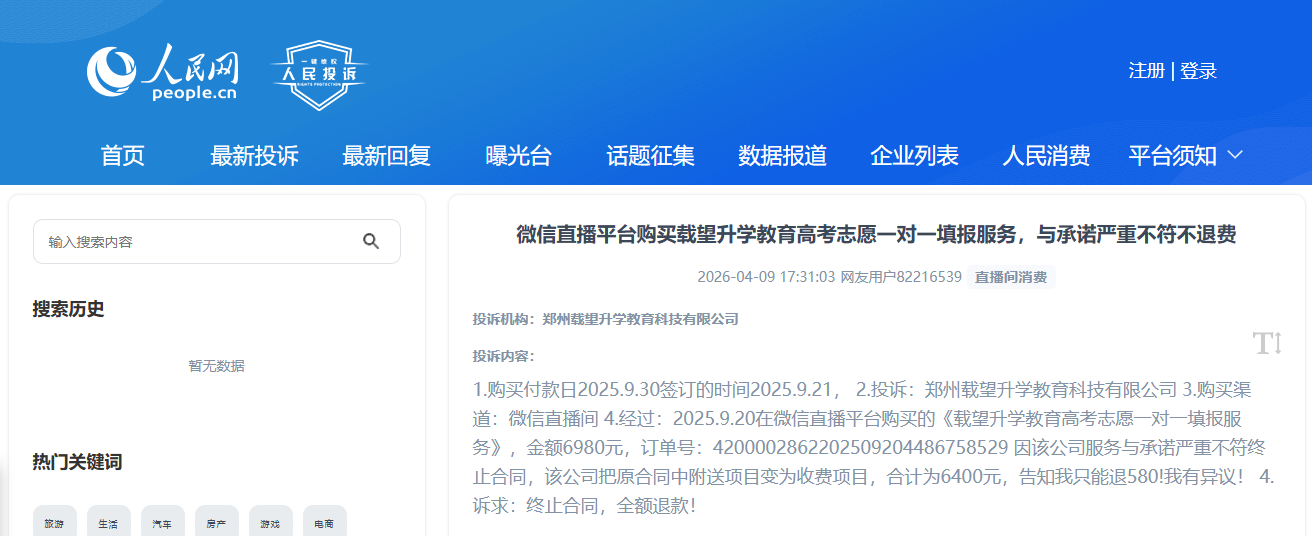The image size is (1312, 536).
Task: Click the font size adjust icon
Action: (x=1267, y=343)
